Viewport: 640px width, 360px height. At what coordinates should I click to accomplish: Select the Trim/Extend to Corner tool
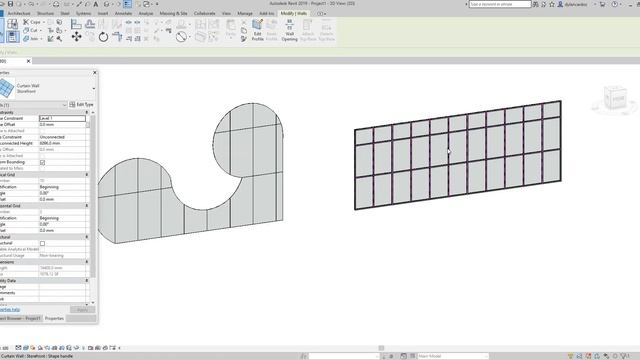(117, 37)
